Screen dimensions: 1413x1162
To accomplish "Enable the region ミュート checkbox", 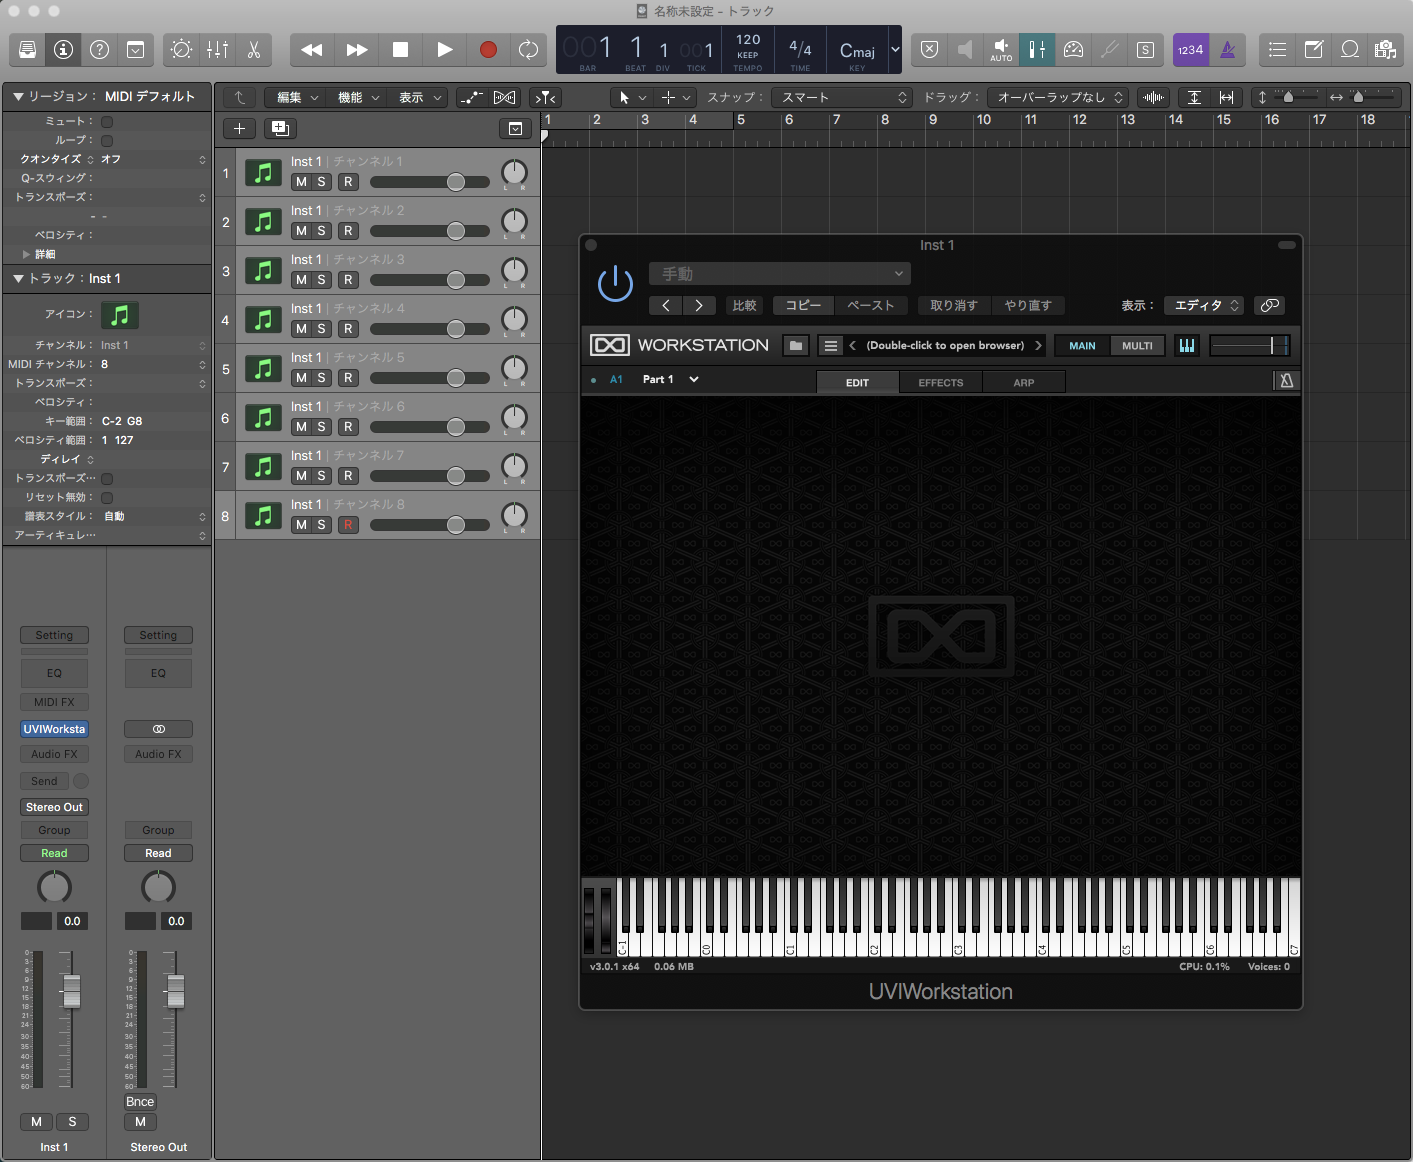I will [x=107, y=121].
